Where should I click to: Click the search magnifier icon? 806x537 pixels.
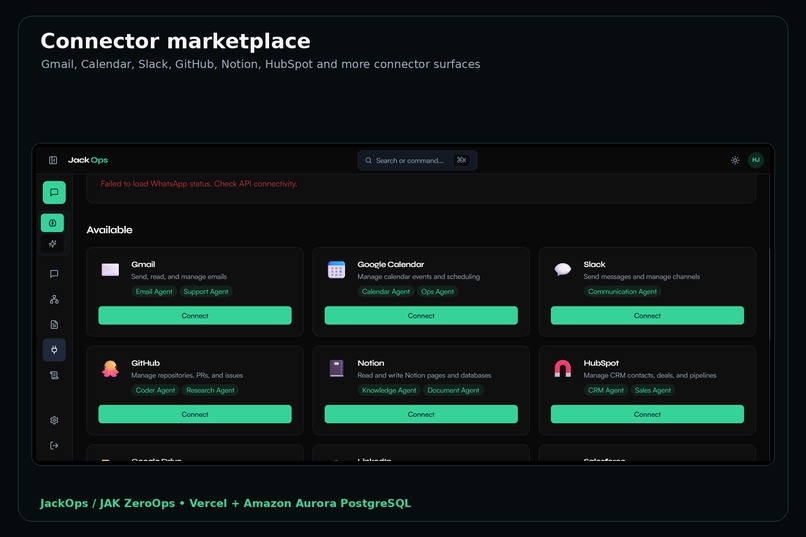(368, 160)
